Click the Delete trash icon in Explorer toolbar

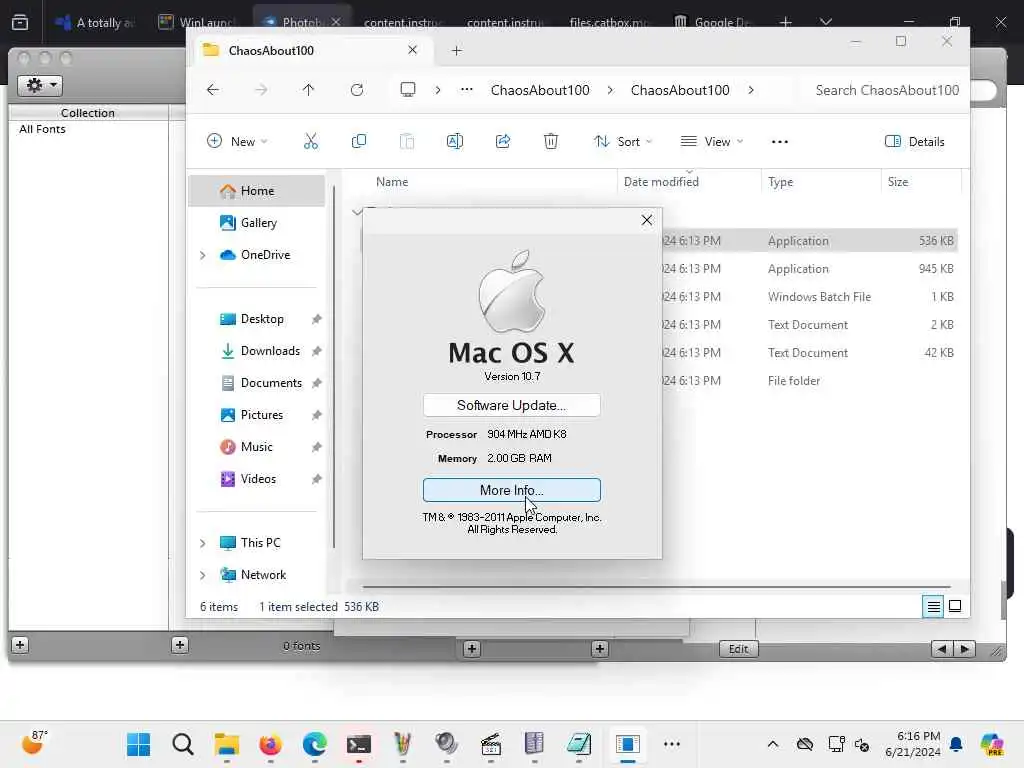551,141
